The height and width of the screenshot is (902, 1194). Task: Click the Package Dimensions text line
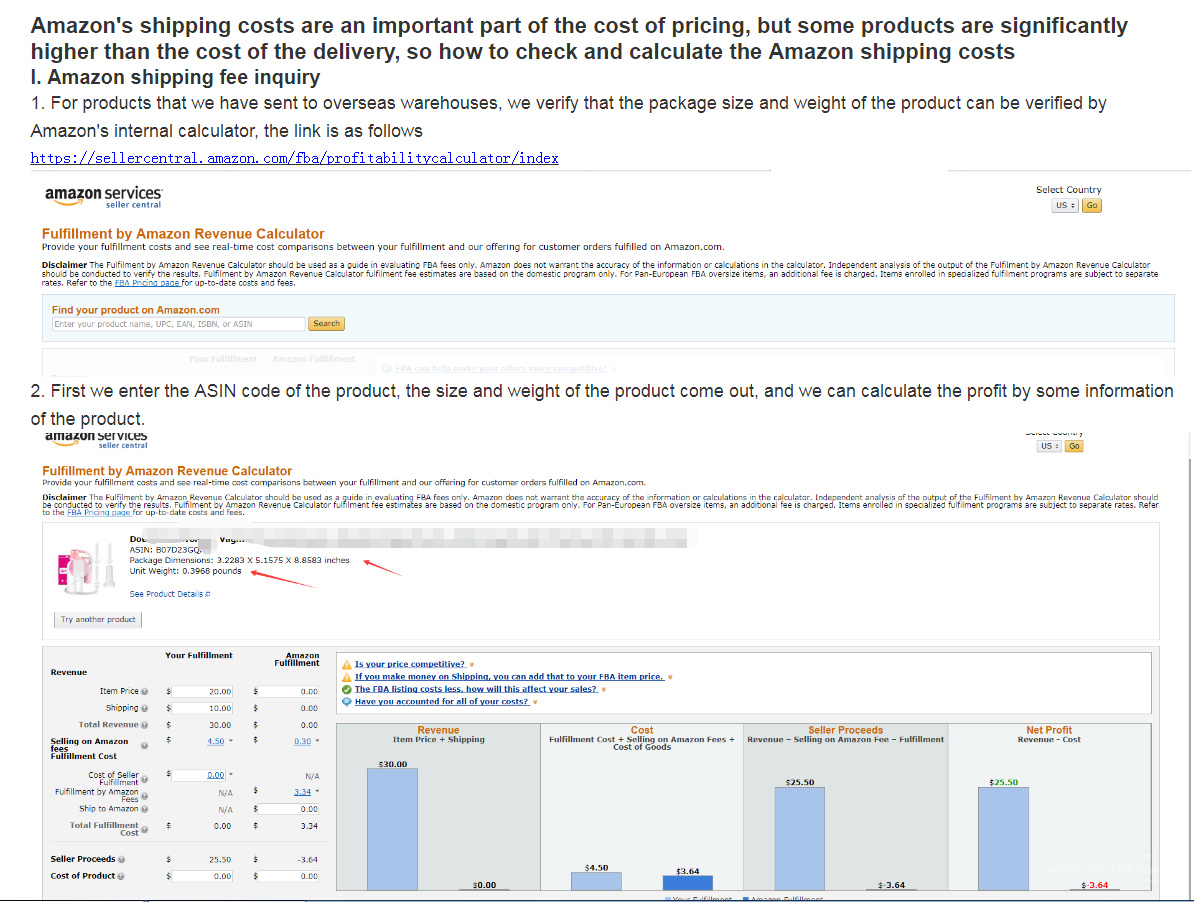(x=239, y=560)
